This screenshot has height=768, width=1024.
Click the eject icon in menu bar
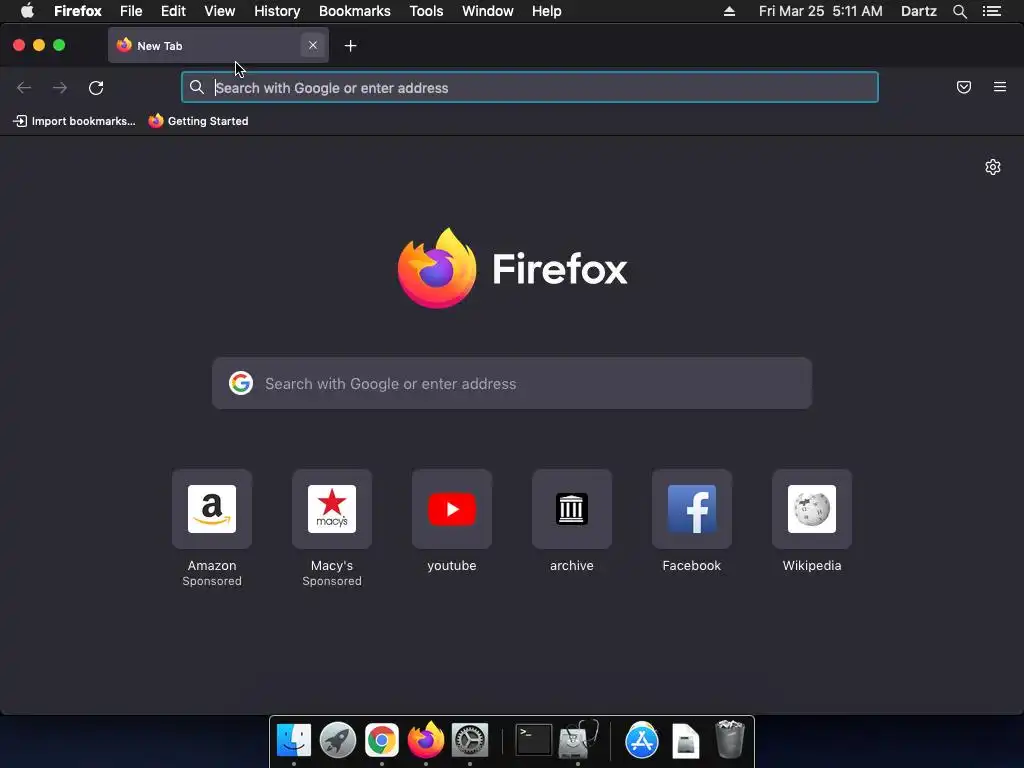point(729,11)
